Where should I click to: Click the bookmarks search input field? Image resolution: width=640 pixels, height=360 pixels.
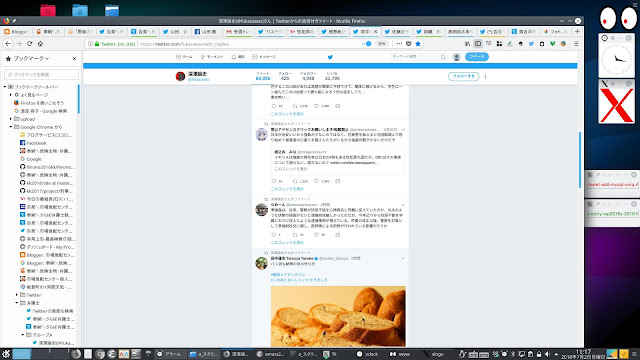41,74
